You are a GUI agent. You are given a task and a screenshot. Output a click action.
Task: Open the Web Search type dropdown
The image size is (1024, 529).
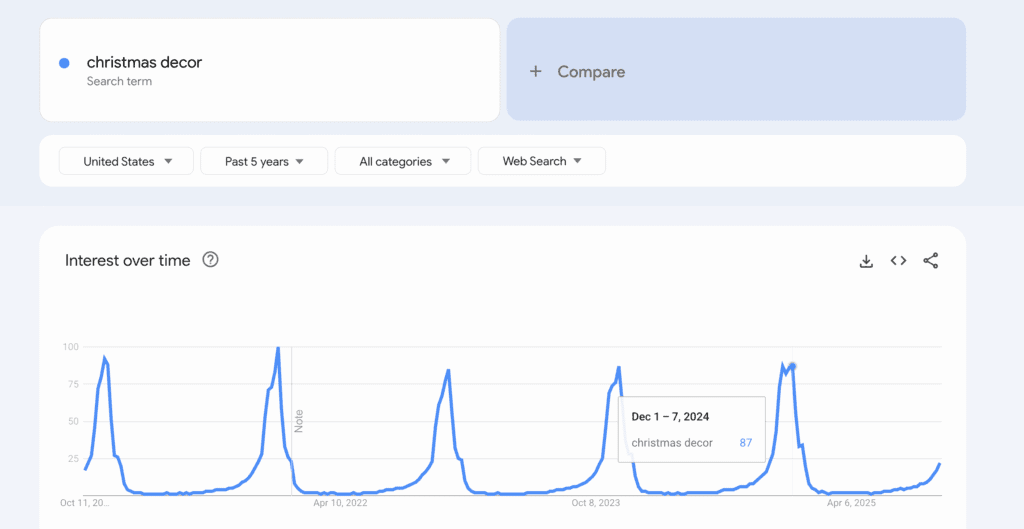click(x=542, y=161)
